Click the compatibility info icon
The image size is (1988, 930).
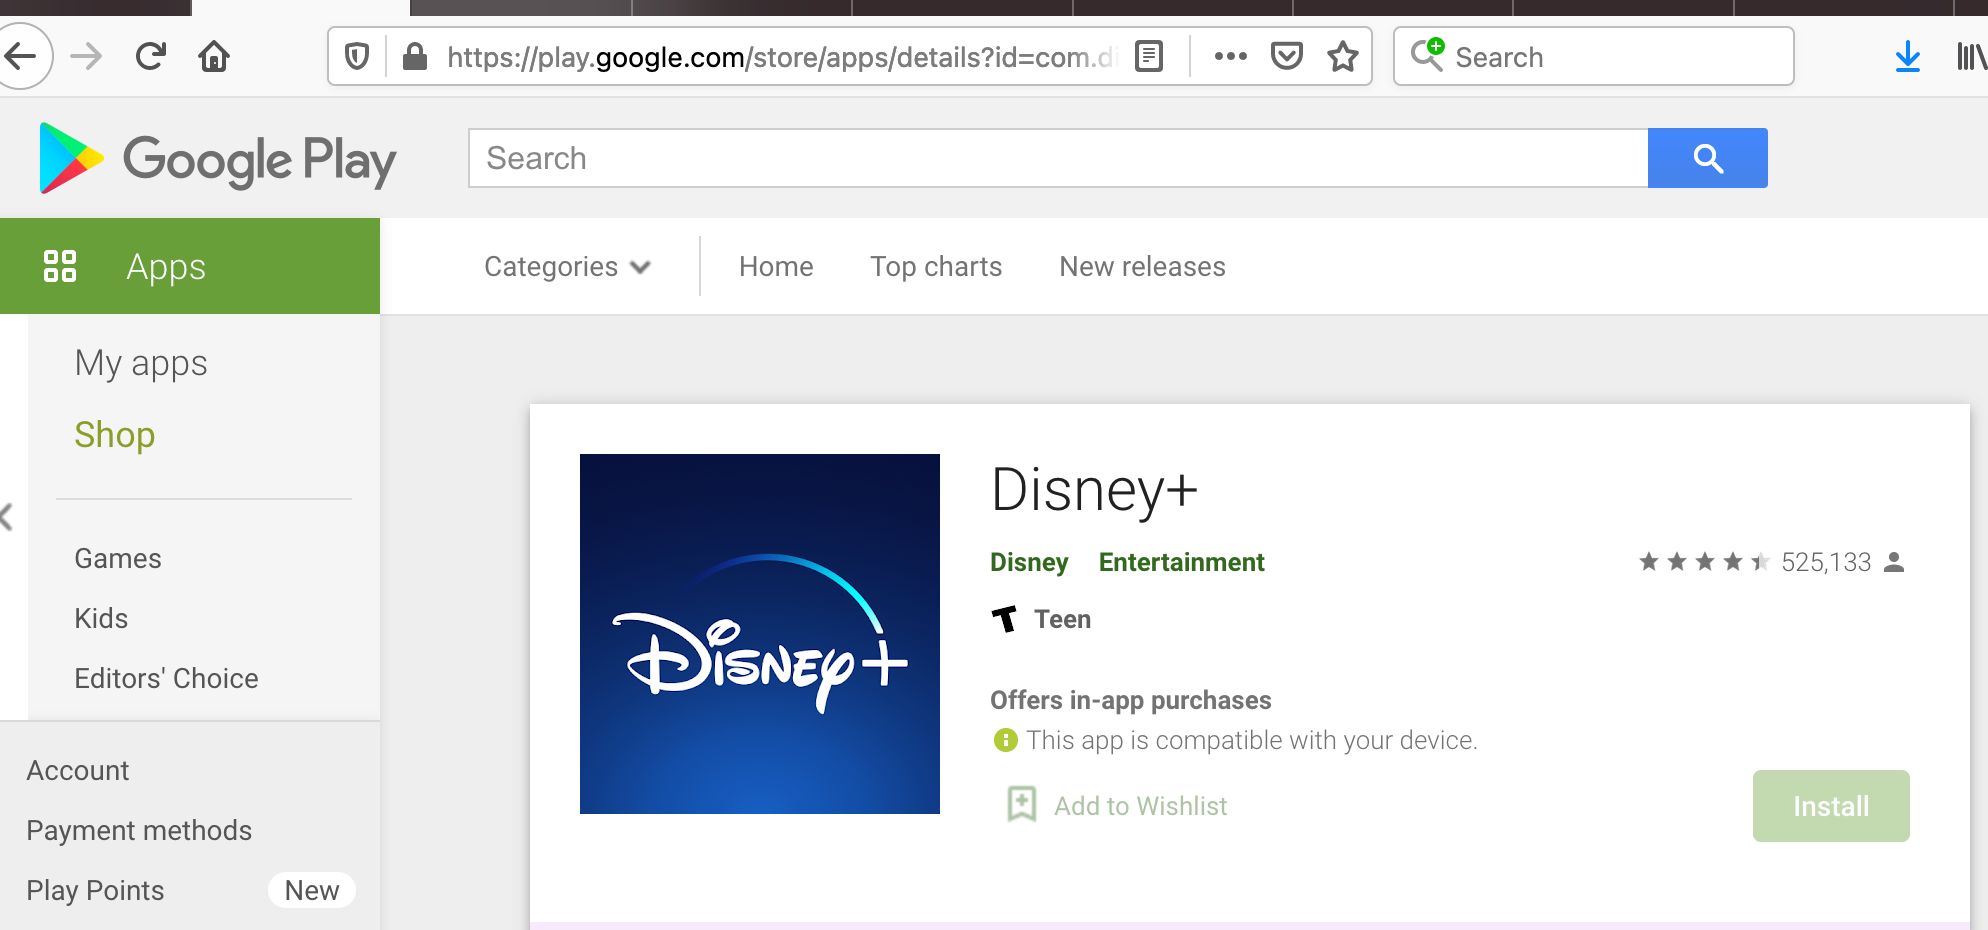(1005, 740)
